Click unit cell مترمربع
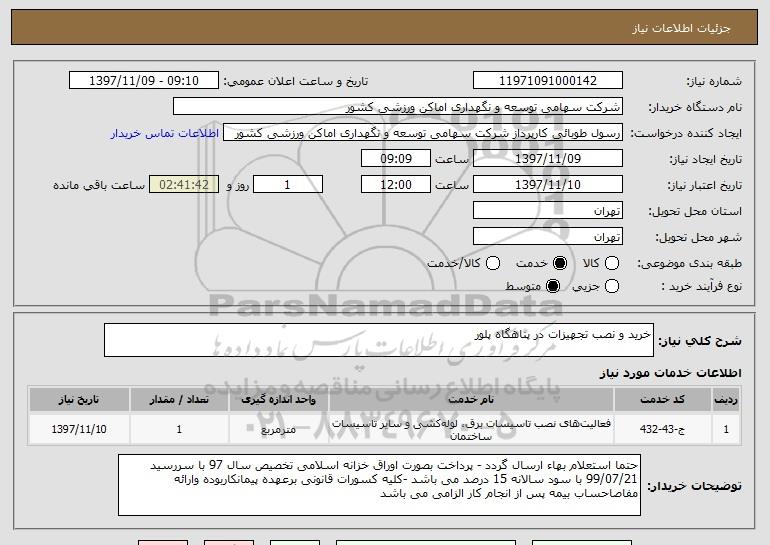This screenshot has width=770, height=545. coord(278,430)
